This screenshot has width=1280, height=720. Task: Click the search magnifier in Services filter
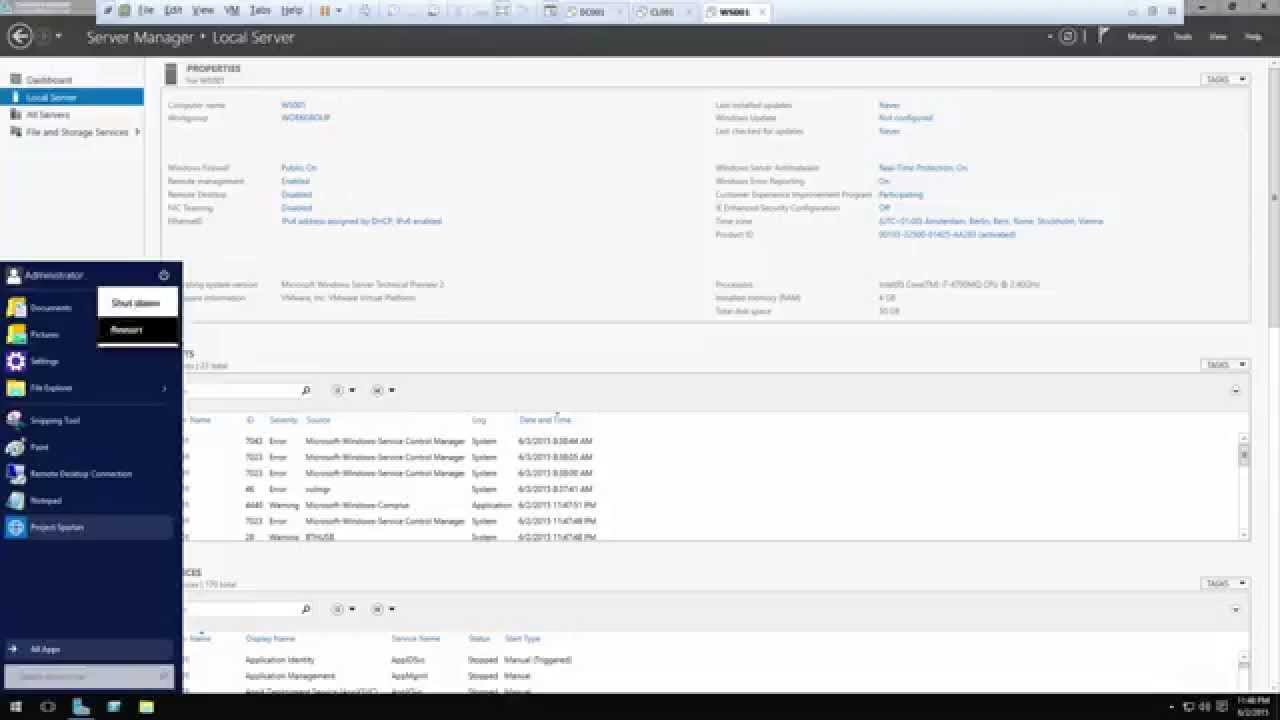pos(305,609)
